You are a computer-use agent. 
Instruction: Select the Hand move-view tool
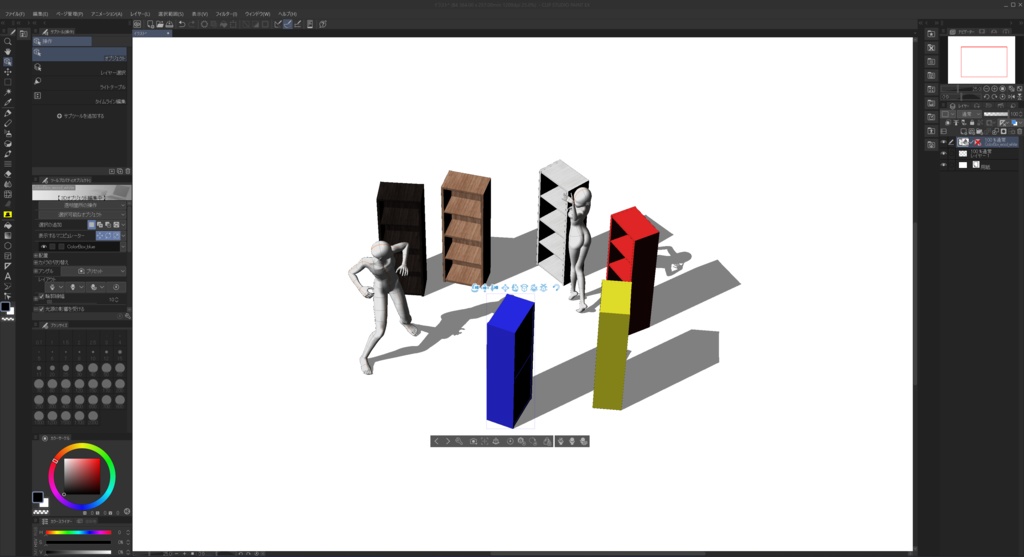click(8, 52)
